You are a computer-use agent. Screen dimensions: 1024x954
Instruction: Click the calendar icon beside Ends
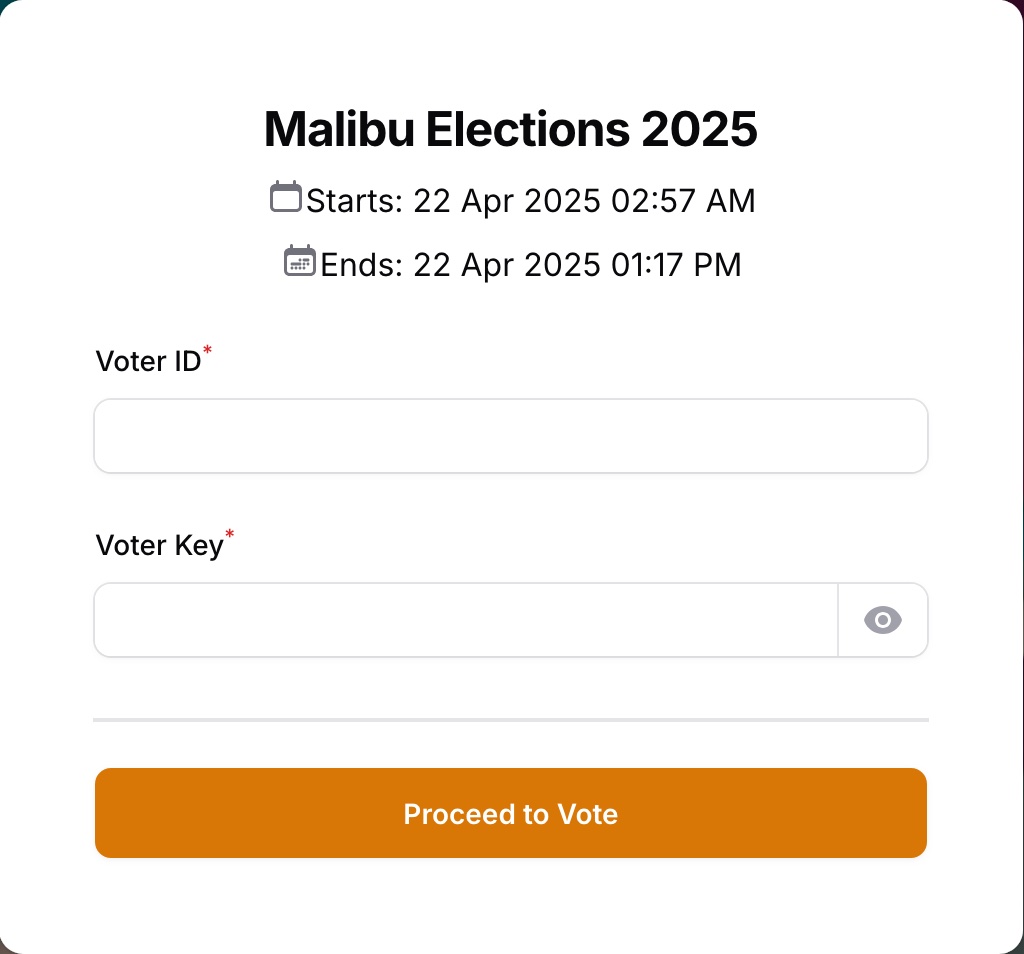pyautogui.click(x=300, y=261)
